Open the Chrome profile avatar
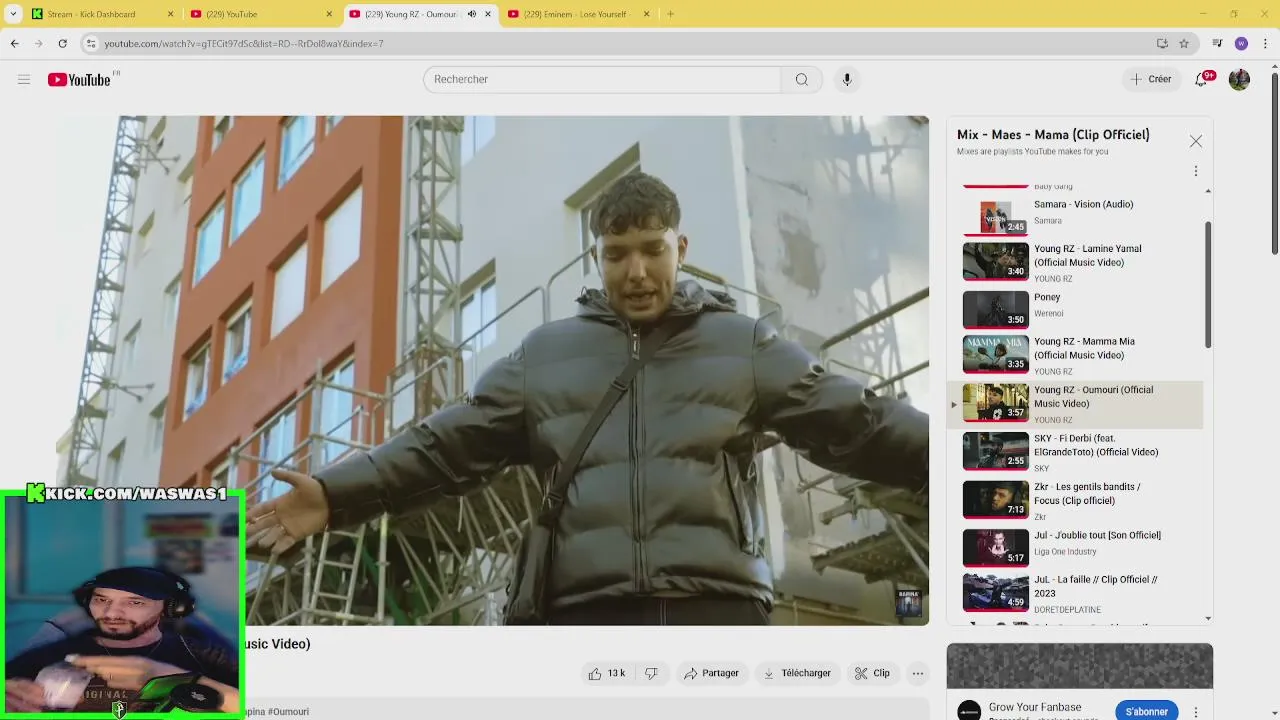 pyautogui.click(x=1241, y=44)
